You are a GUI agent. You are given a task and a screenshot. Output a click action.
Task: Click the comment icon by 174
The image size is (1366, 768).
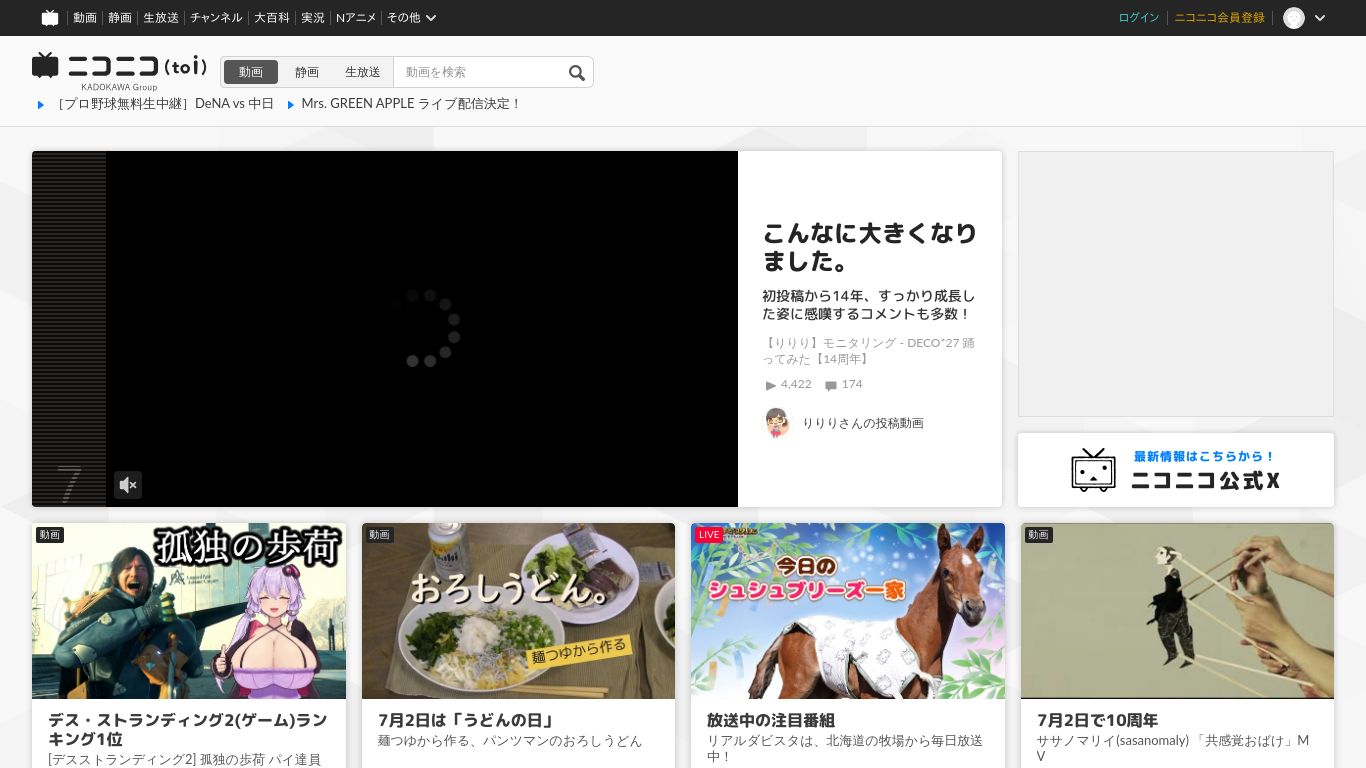(x=831, y=385)
